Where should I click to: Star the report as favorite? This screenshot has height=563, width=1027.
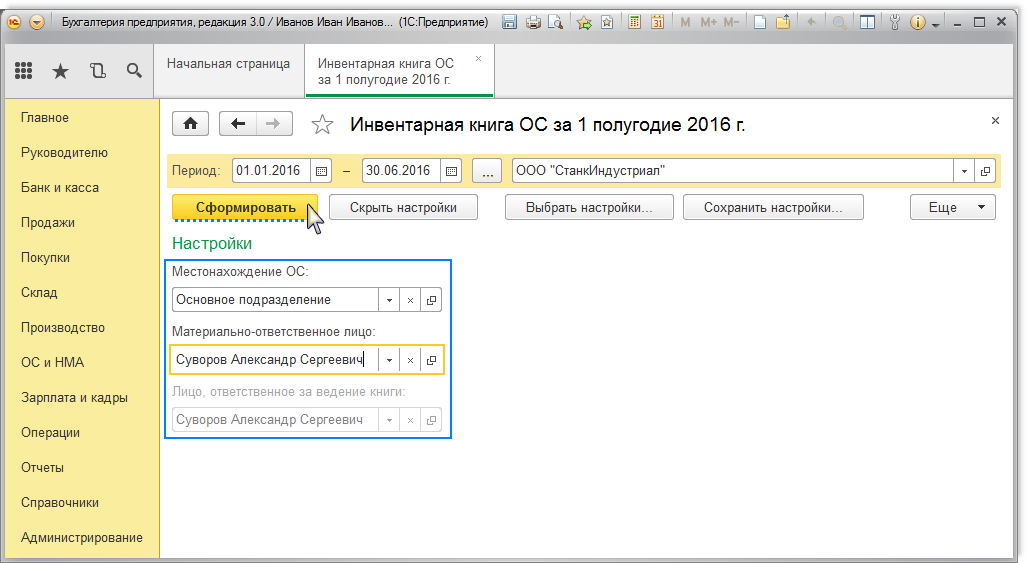coord(322,124)
